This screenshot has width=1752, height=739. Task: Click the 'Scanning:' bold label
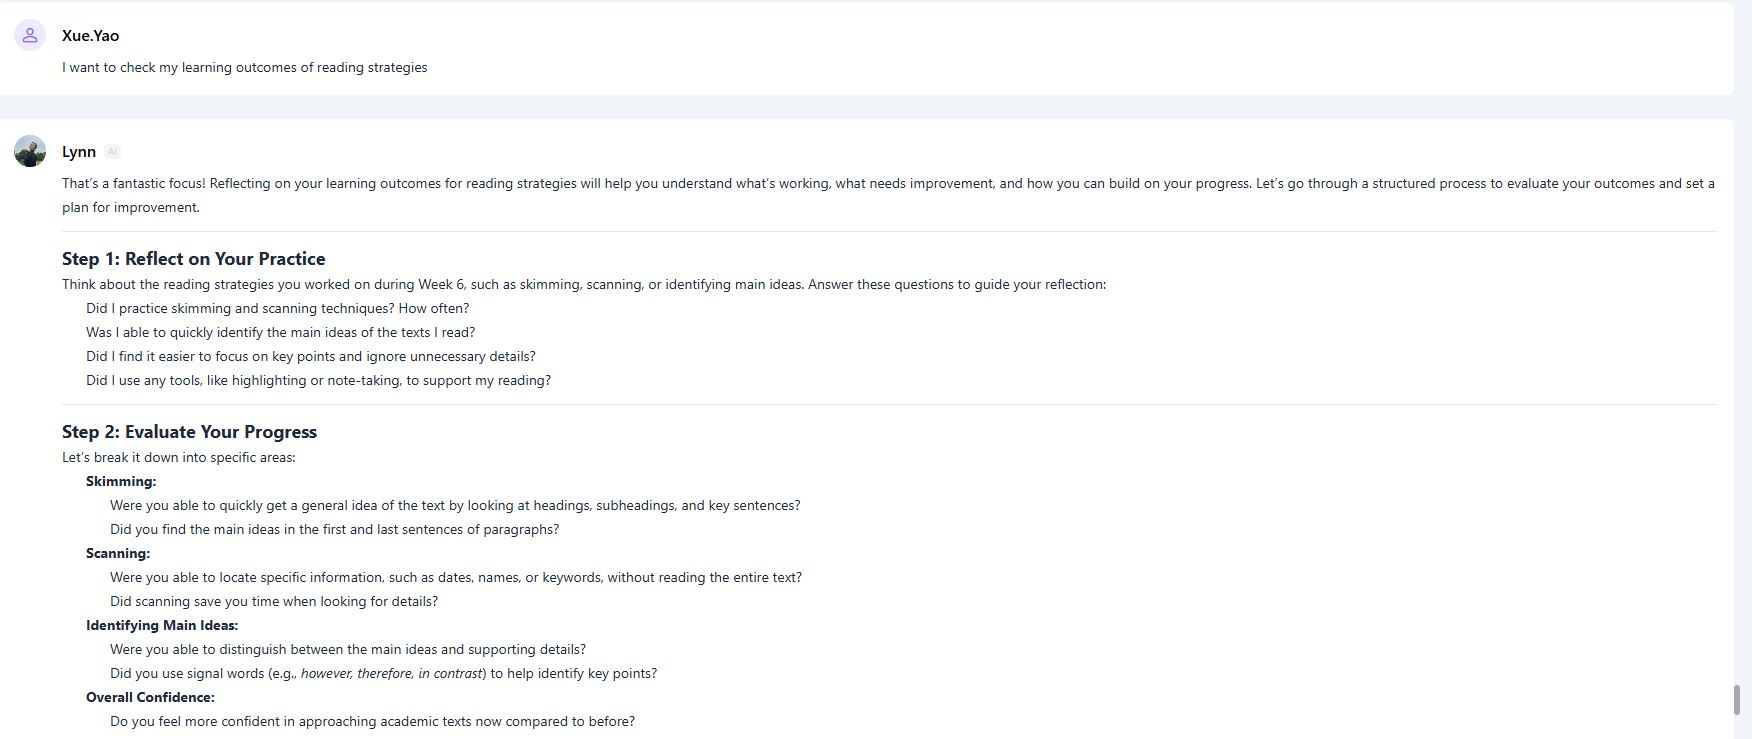pyautogui.click(x=118, y=553)
